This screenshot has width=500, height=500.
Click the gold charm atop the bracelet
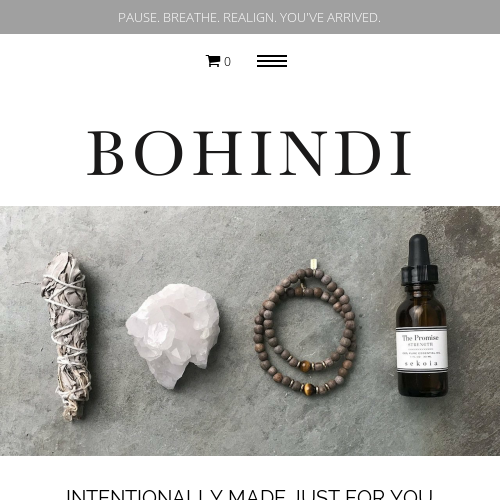point(313,264)
